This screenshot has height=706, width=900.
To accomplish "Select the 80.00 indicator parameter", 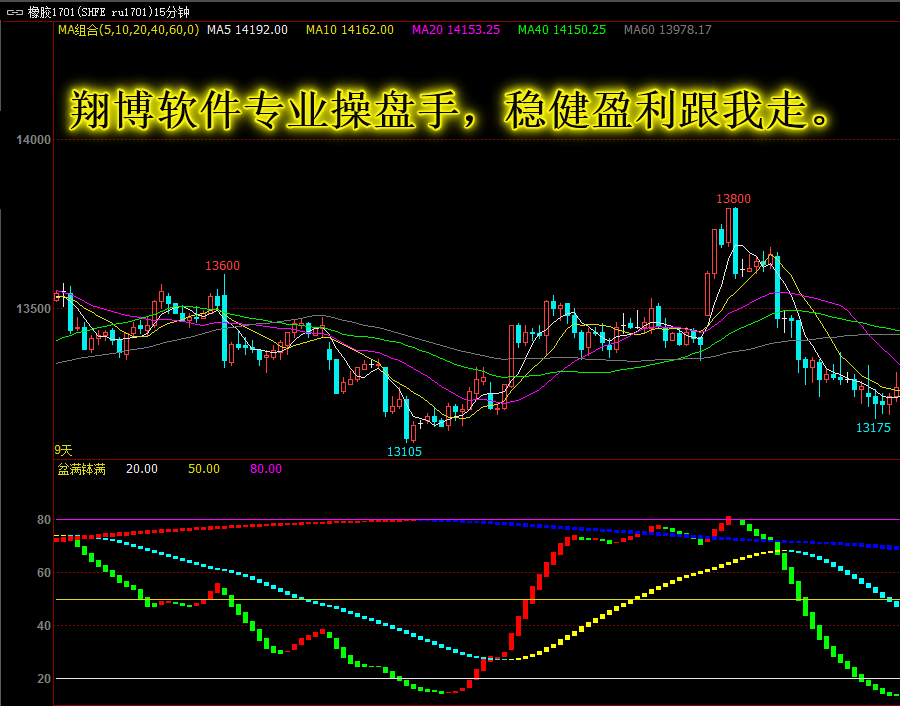I will coord(266,469).
